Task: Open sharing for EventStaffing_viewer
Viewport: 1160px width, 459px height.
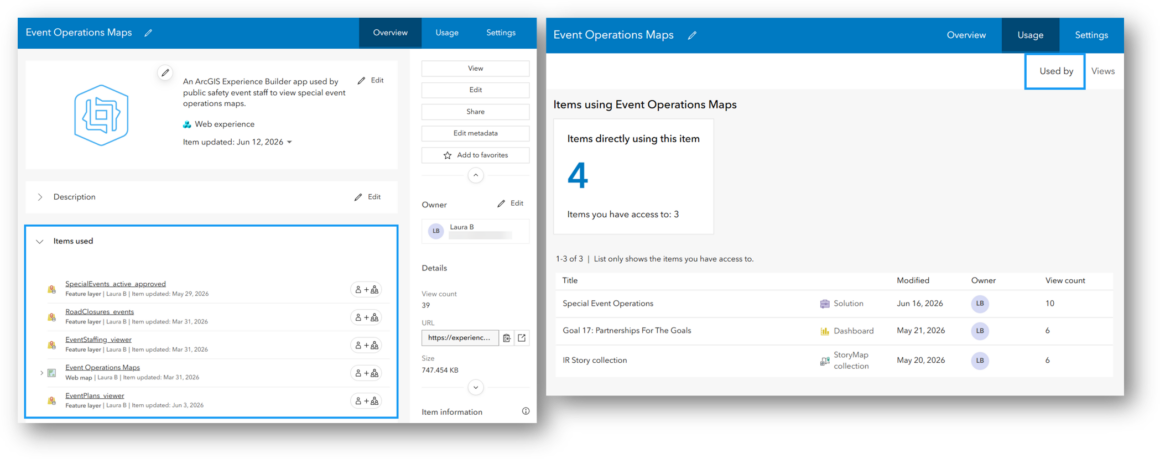Action: click(366, 345)
